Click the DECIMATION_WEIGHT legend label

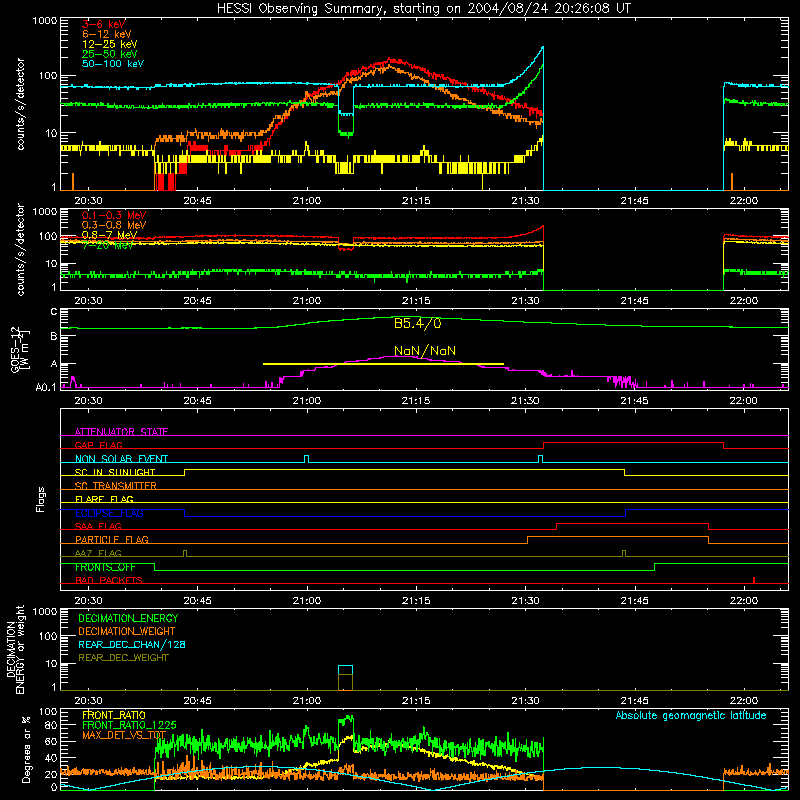click(x=127, y=631)
